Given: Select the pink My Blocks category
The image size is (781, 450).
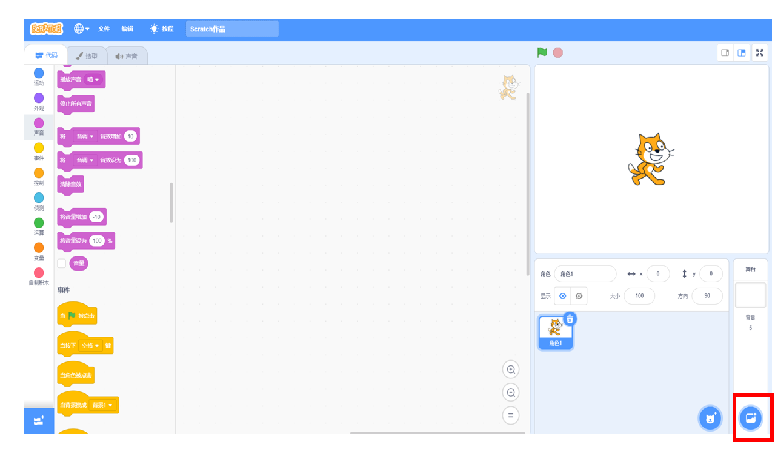Looking at the screenshot, I should [x=39, y=276].
